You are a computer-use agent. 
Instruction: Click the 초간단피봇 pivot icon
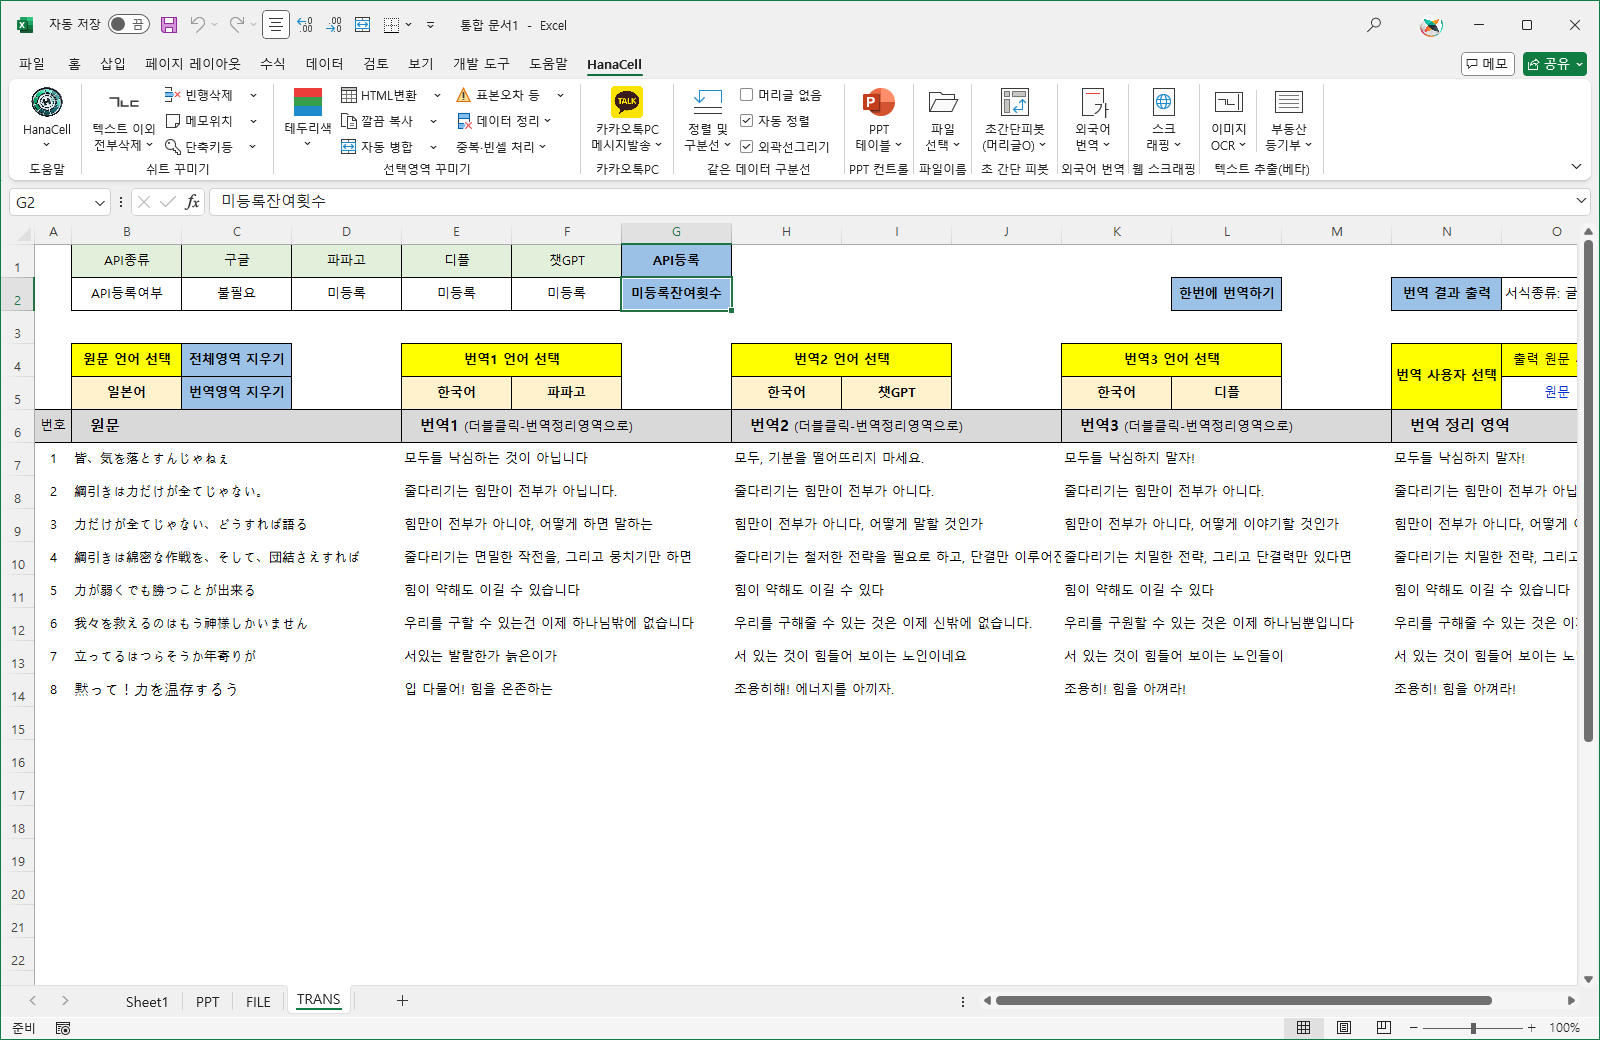[1014, 102]
